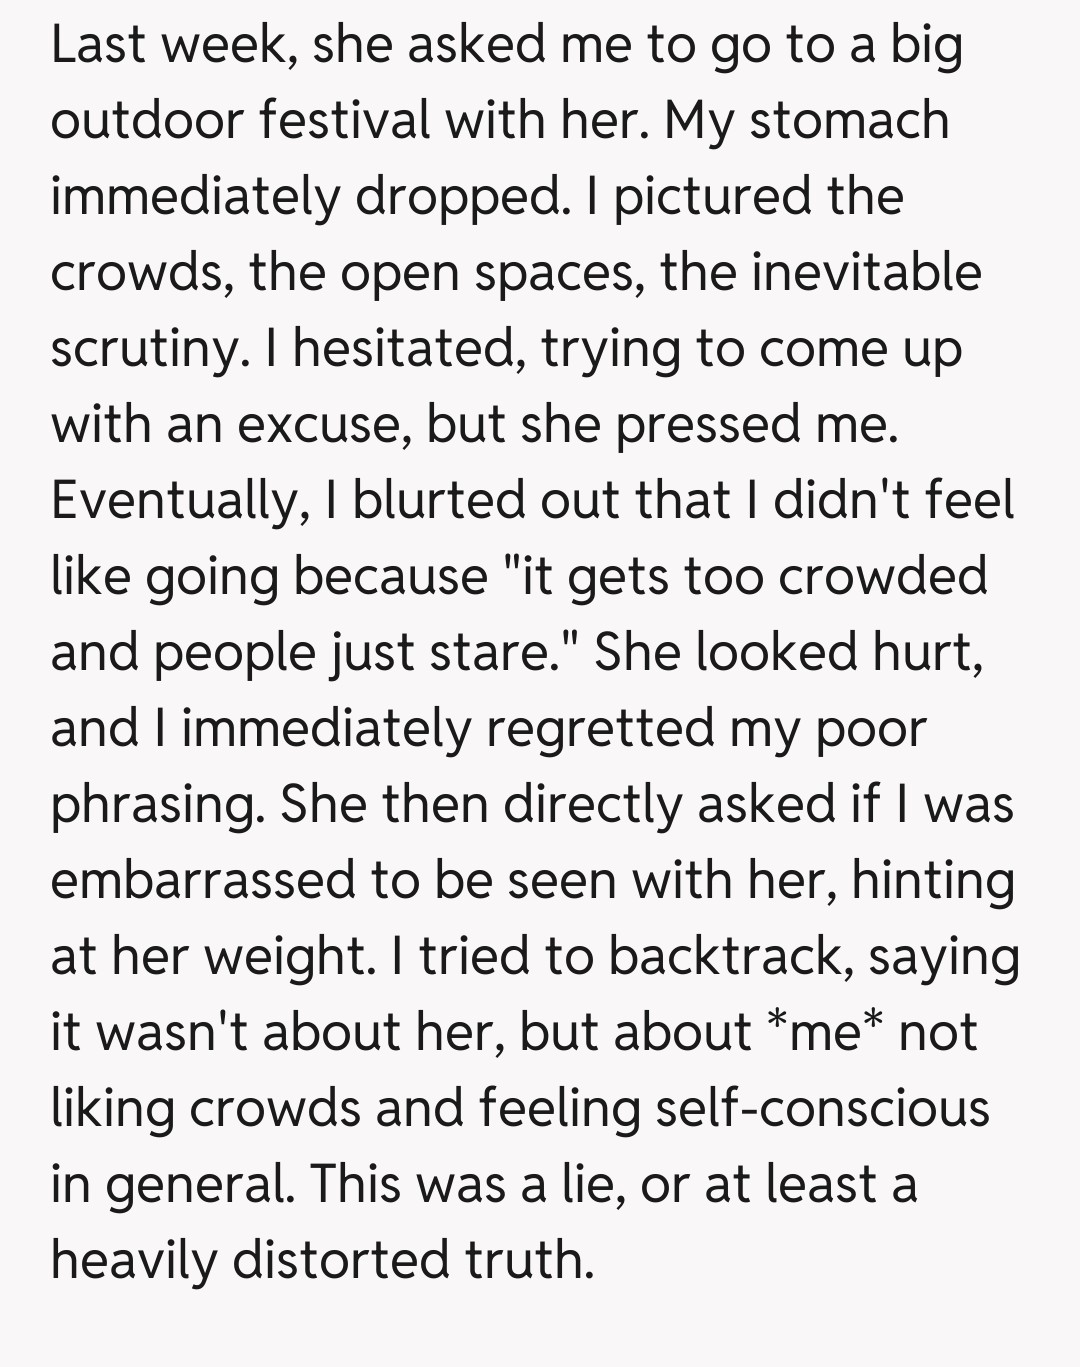
Task: Click the words "Last week" at start
Action: (170, 45)
